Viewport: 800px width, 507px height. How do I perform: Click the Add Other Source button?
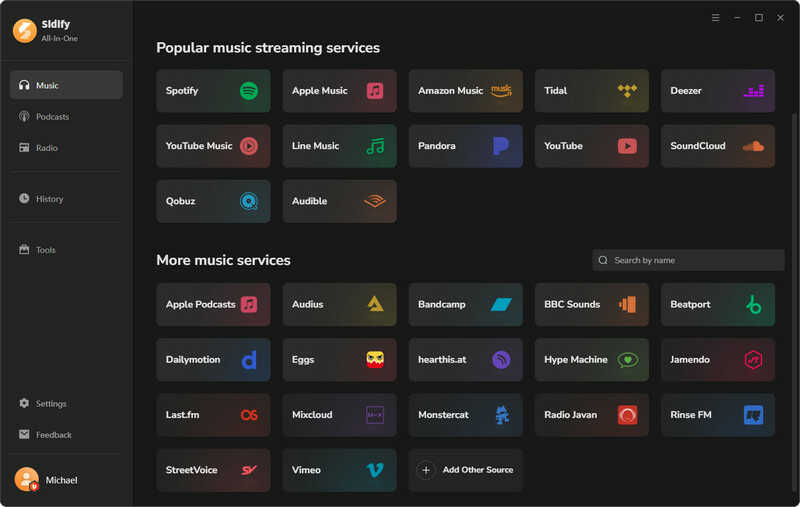(x=465, y=470)
